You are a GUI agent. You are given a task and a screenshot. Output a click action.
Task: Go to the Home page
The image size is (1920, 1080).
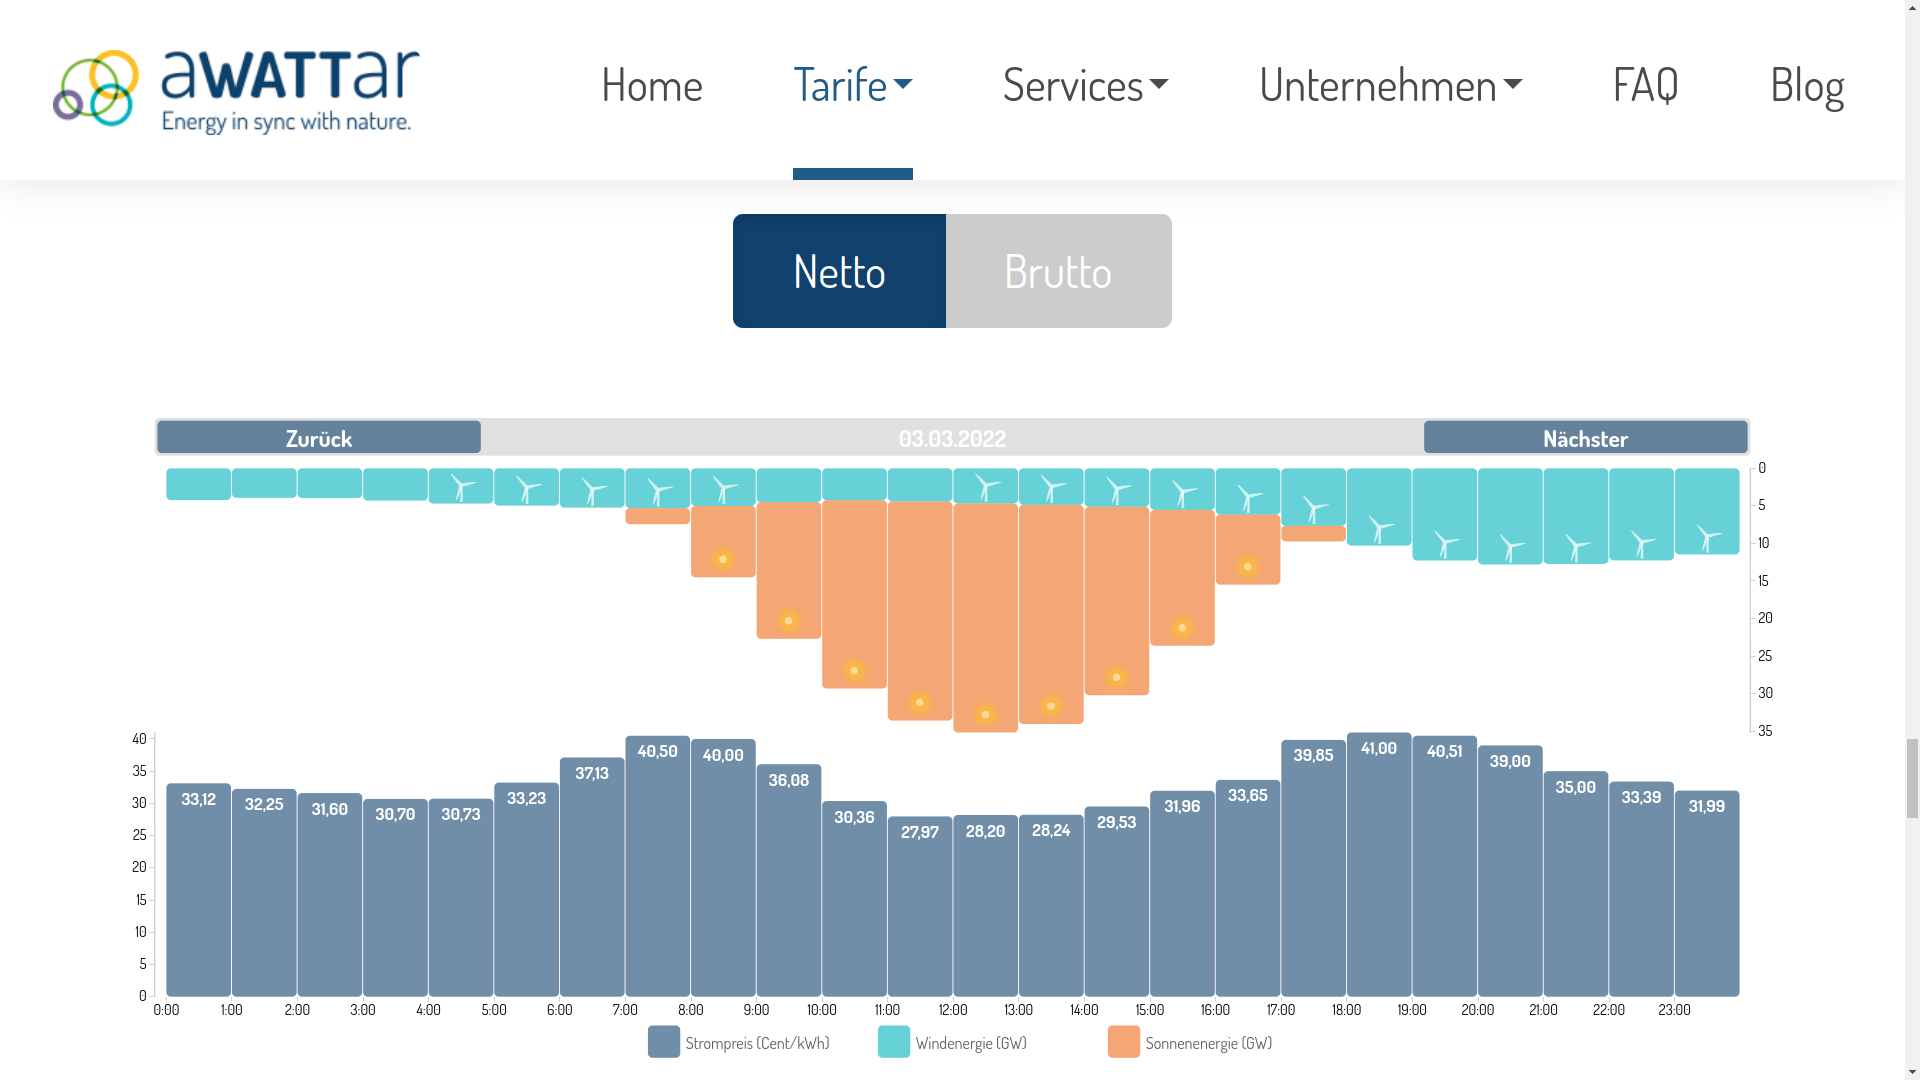click(x=651, y=84)
